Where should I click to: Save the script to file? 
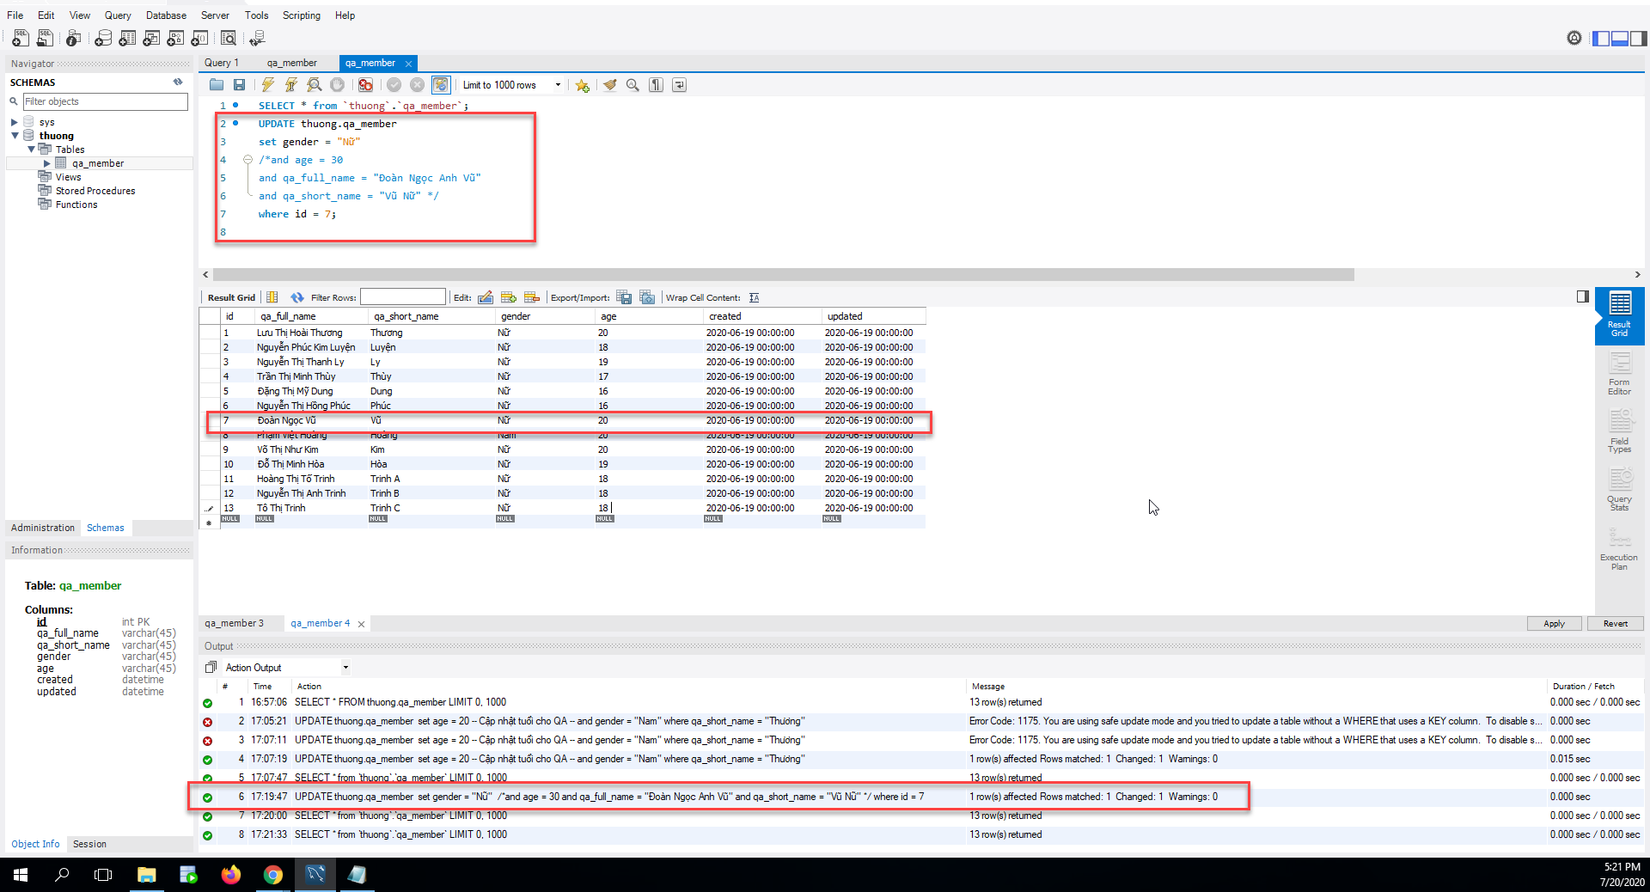tap(239, 85)
